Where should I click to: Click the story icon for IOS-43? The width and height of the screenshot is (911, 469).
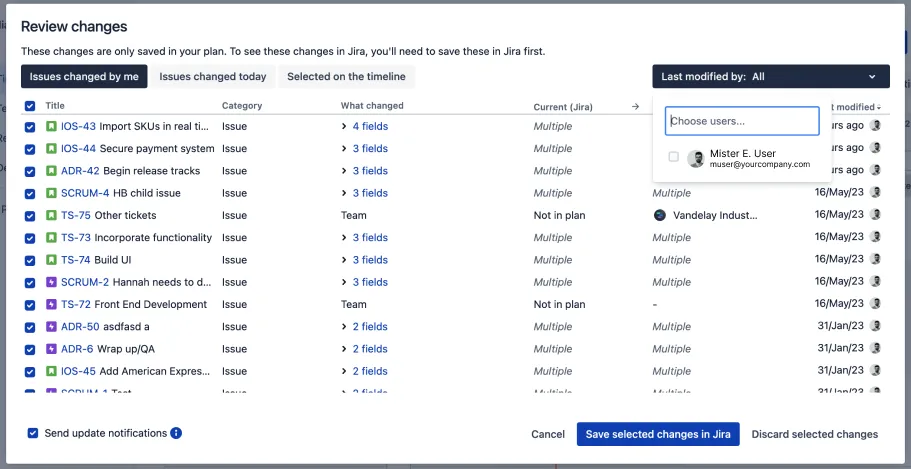(51, 126)
